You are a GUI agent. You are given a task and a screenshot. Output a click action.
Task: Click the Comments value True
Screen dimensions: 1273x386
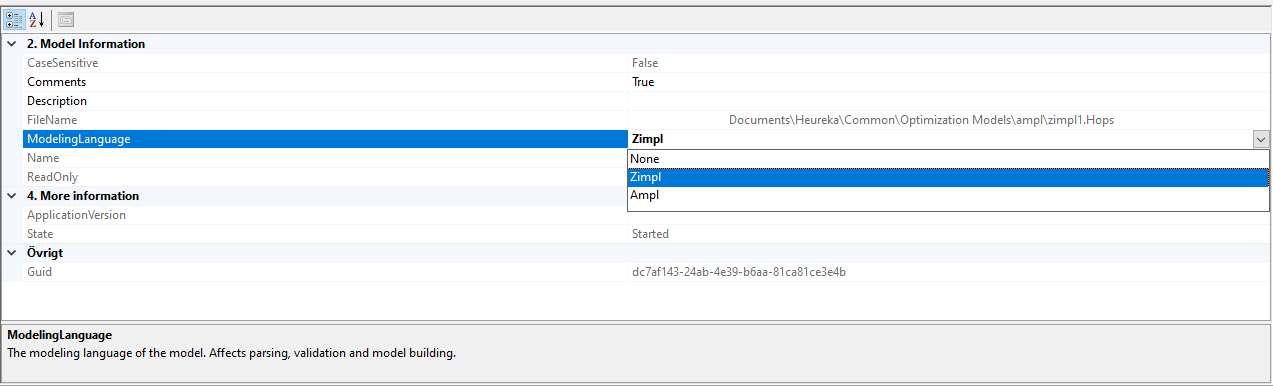(643, 82)
